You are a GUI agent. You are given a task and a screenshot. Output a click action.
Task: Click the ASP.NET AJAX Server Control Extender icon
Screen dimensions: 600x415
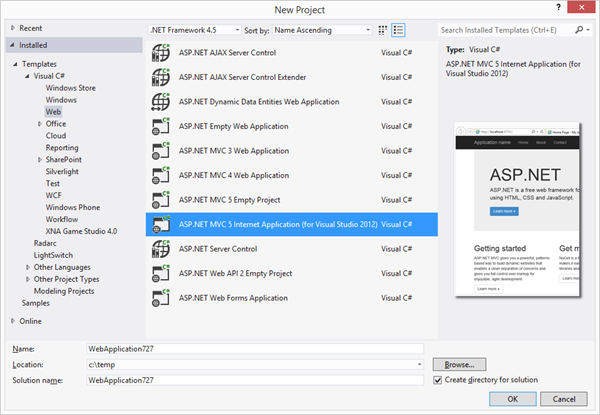161,77
